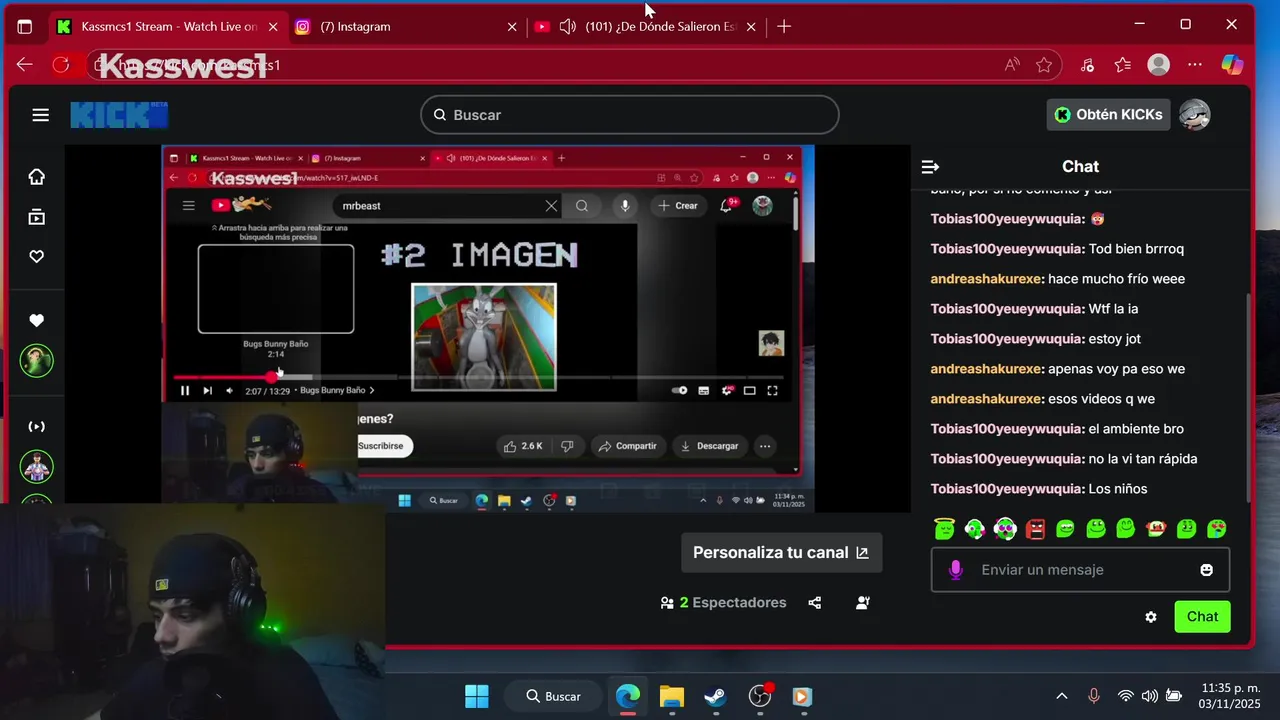Focus the Kick Buscar search field
This screenshot has height=720, width=1280.
(630, 115)
